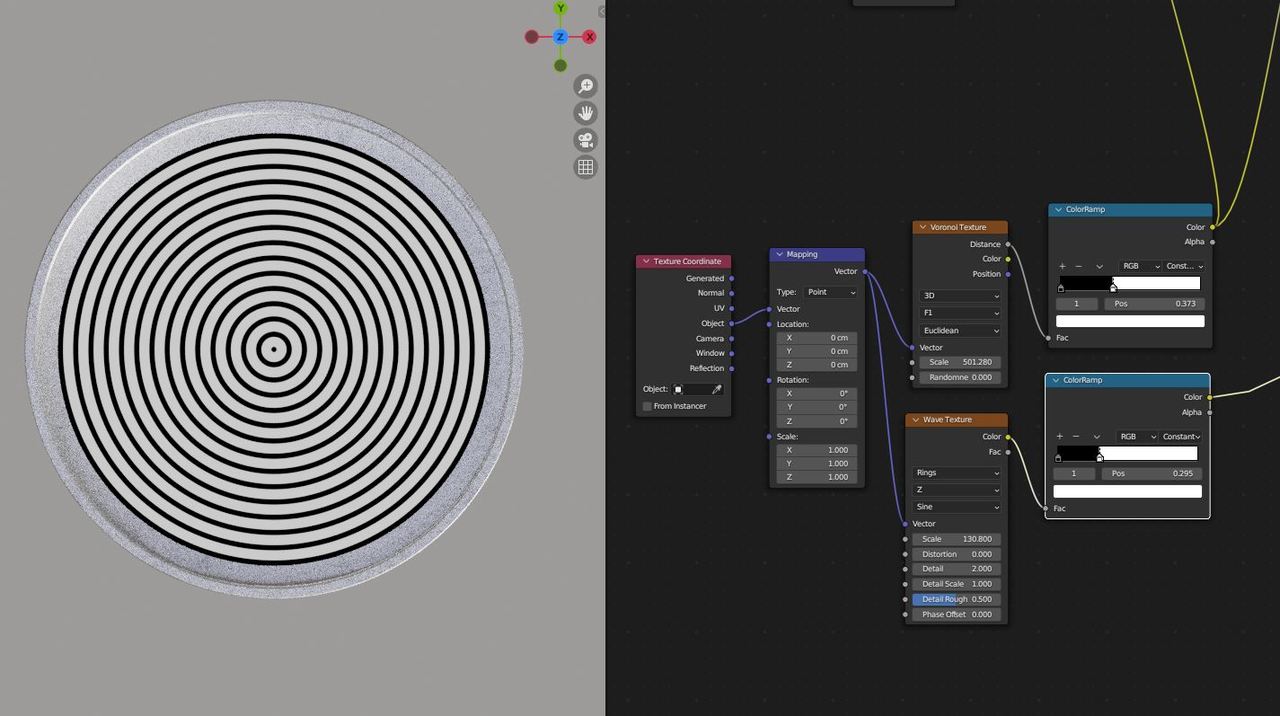Click the white stop color swatch in upper ColorRamp

[x=1130, y=321]
